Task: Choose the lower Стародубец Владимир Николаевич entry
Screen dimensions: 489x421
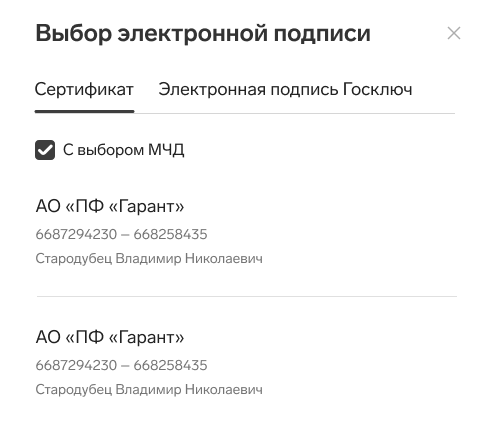Action: [149, 390]
